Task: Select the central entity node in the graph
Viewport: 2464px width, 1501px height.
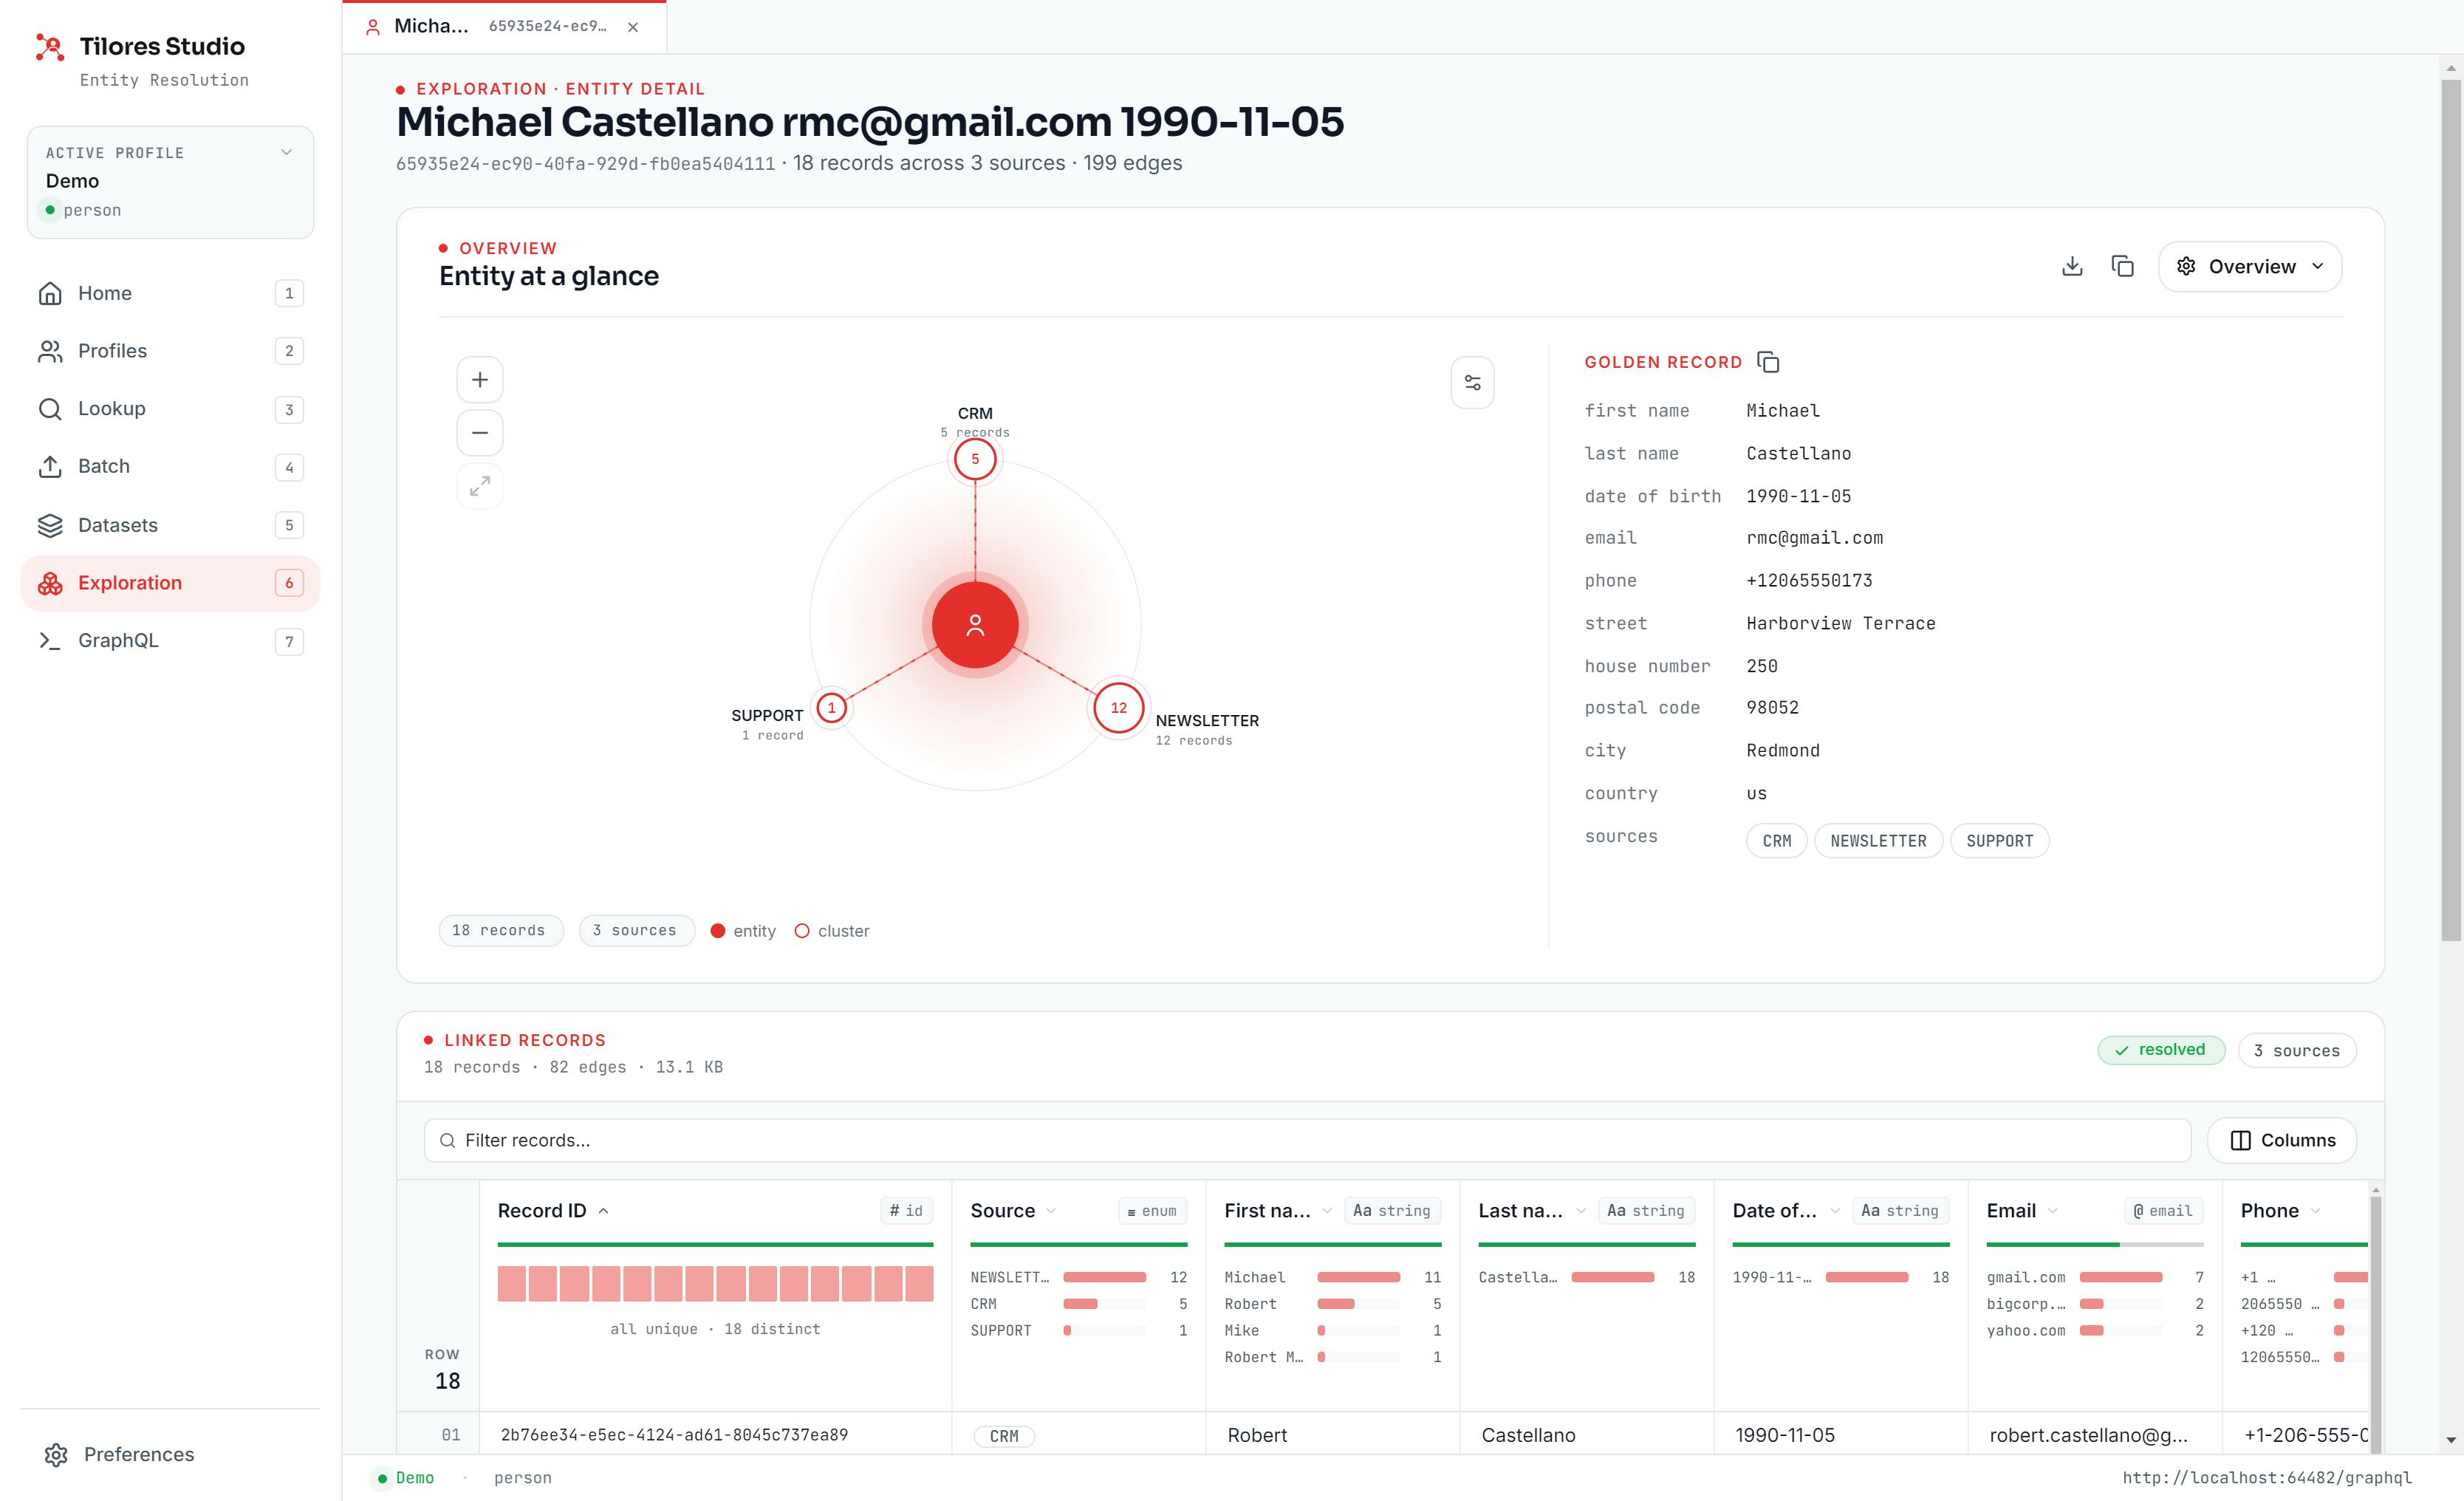Action: [975, 625]
